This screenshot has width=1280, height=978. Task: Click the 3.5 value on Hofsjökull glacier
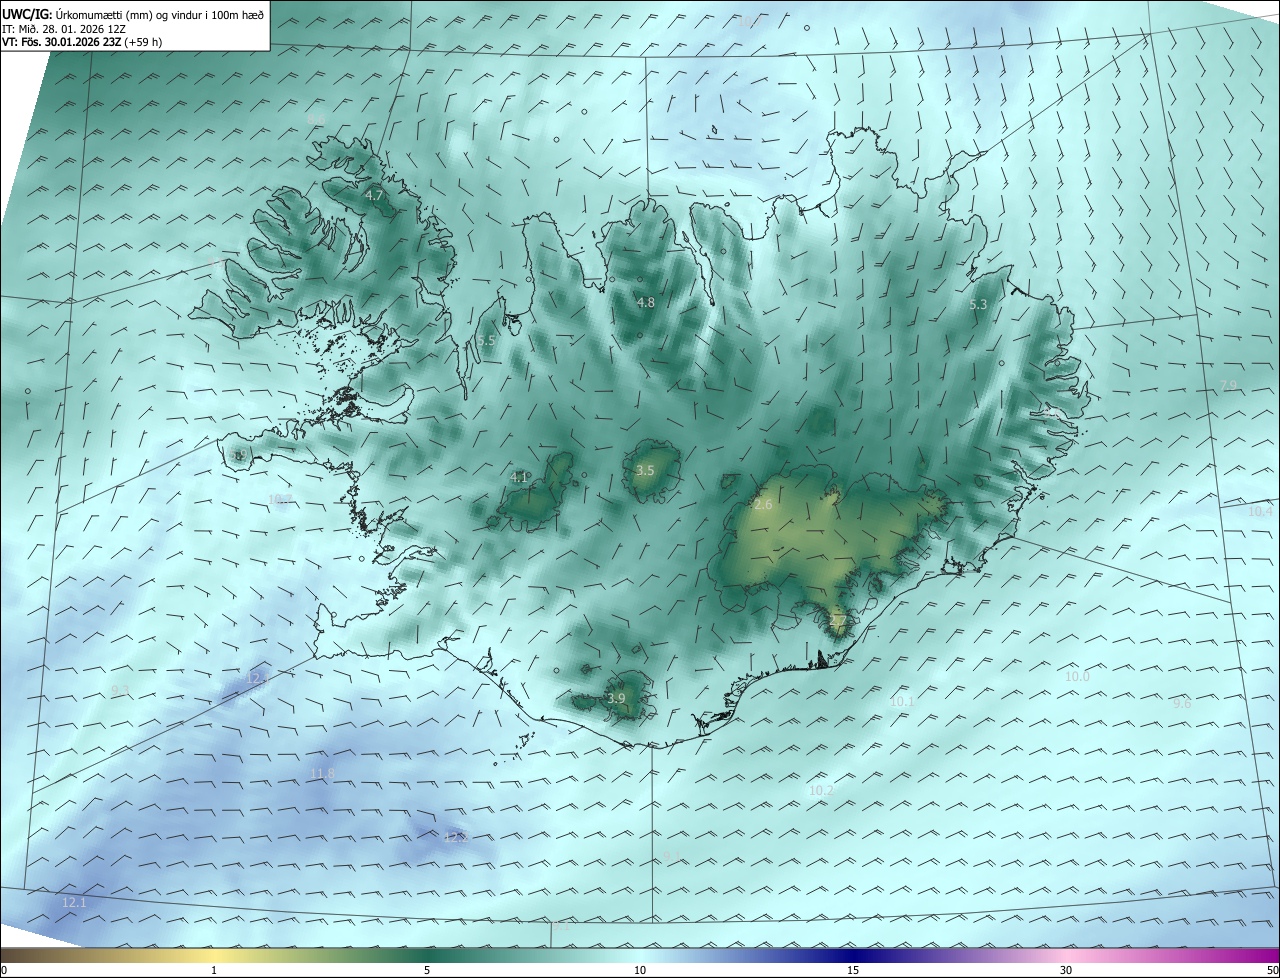coord(645,470)
